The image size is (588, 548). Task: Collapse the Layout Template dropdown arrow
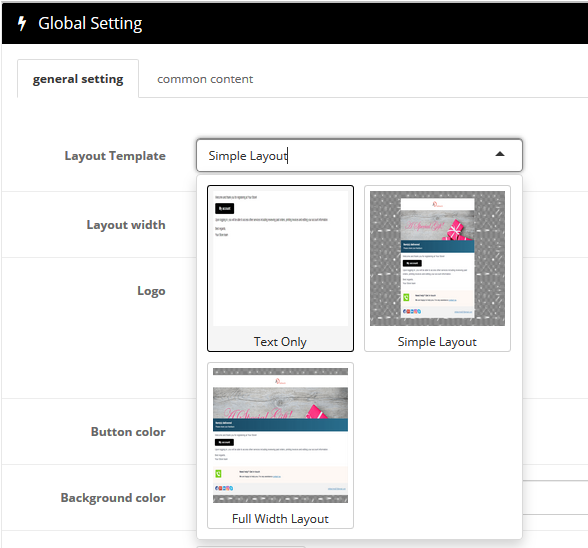[x=500, y=154]
